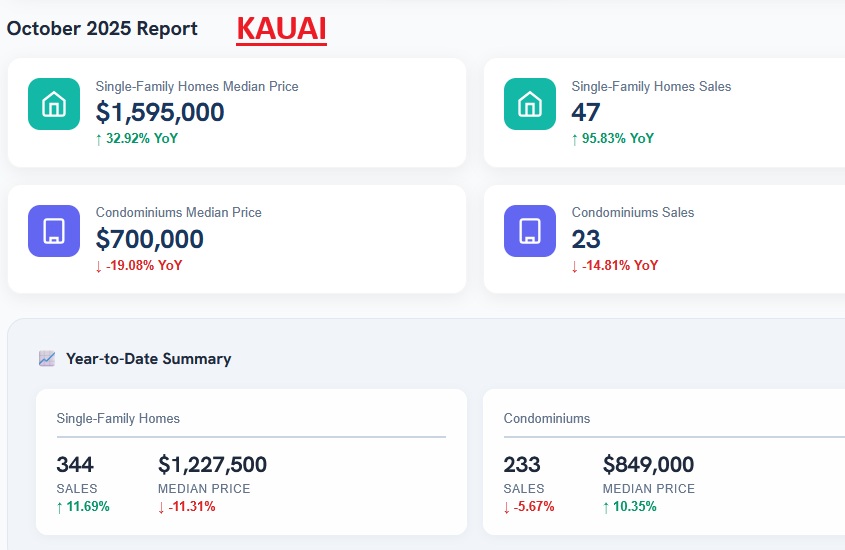845x550 pixels.
Task: Click the -19.08% YoY decrease indicator
Action: 139,265
